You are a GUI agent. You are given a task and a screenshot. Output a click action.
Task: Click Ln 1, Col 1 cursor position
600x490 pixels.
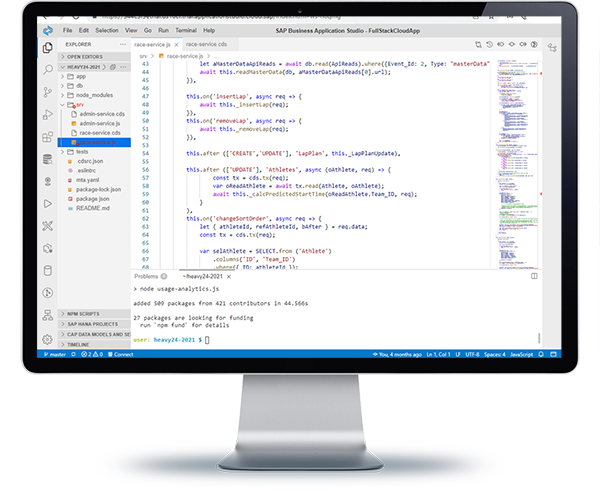click(439, 355)
